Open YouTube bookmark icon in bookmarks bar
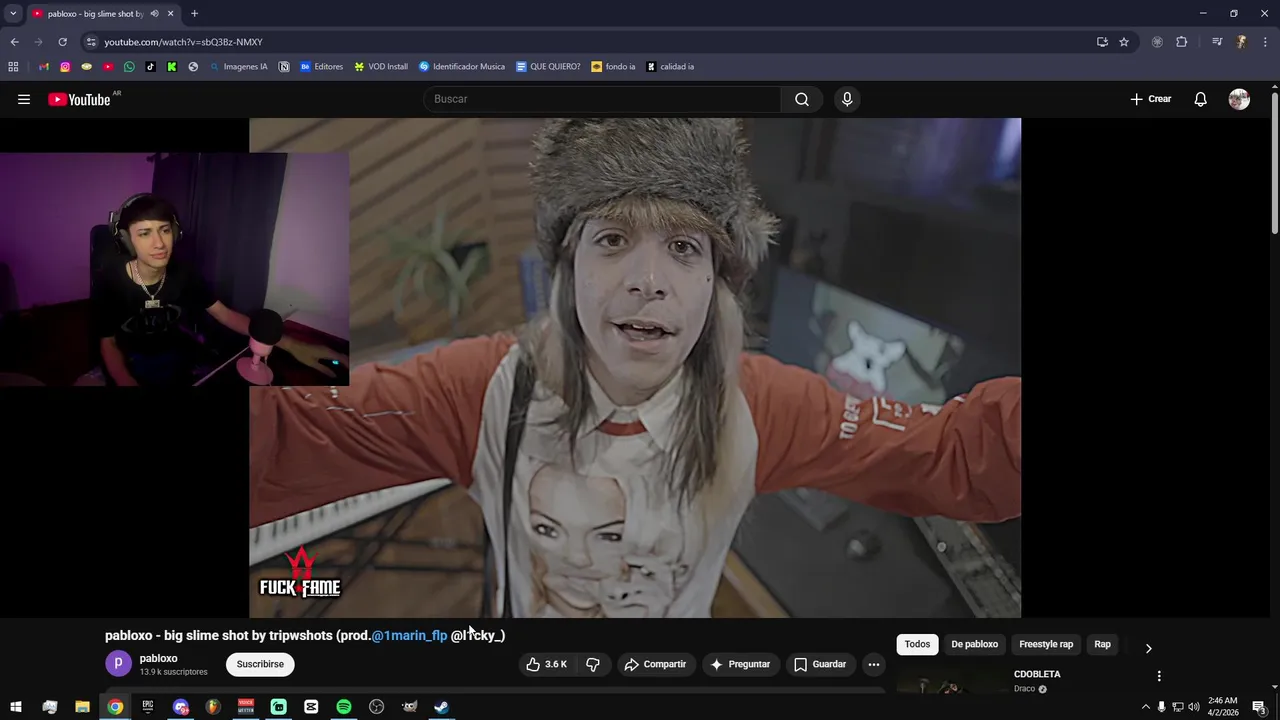Screen dimensions: 1280x720 [108, 67]
